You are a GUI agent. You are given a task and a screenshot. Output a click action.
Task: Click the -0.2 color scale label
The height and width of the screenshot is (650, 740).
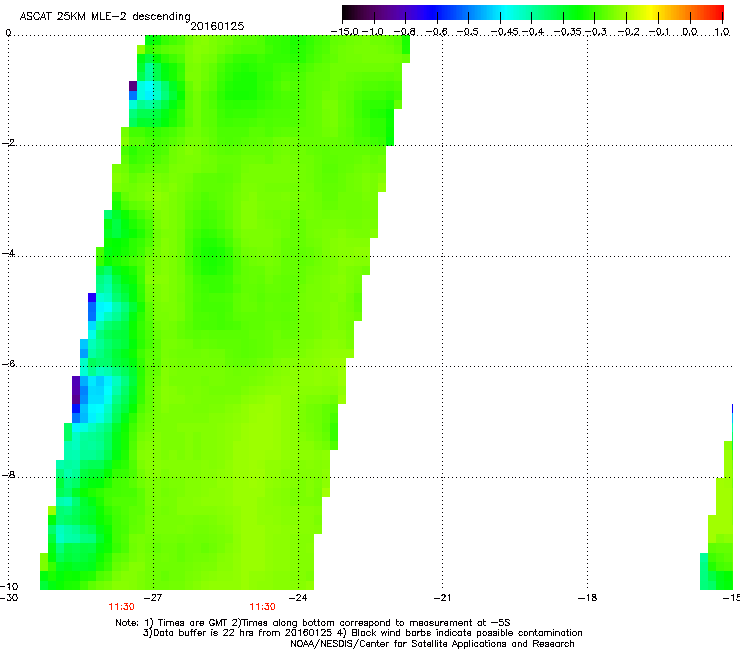click(x=628, y=32)
